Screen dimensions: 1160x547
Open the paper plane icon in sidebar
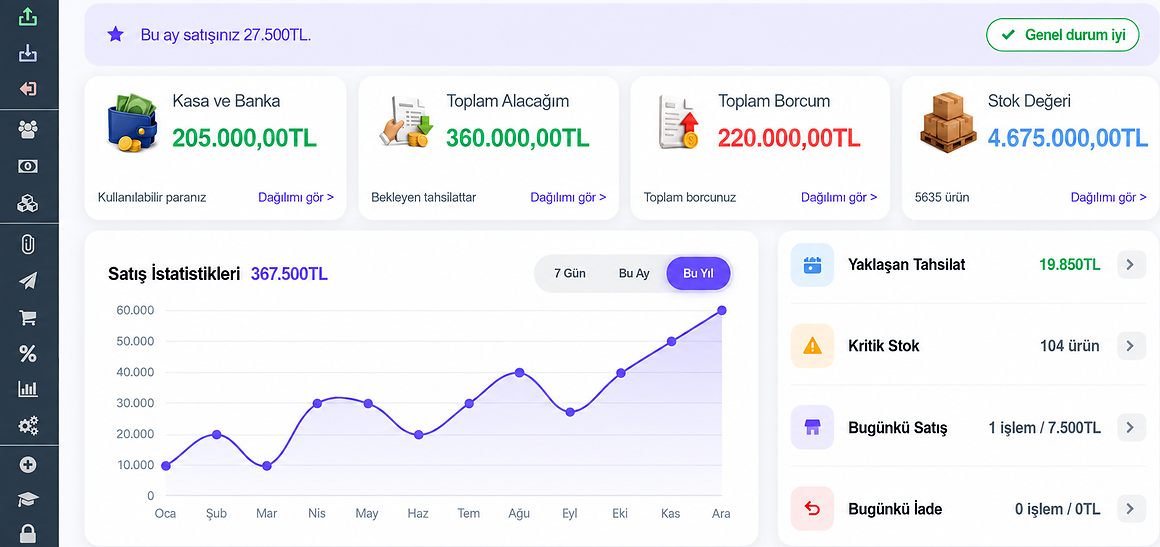27,281
